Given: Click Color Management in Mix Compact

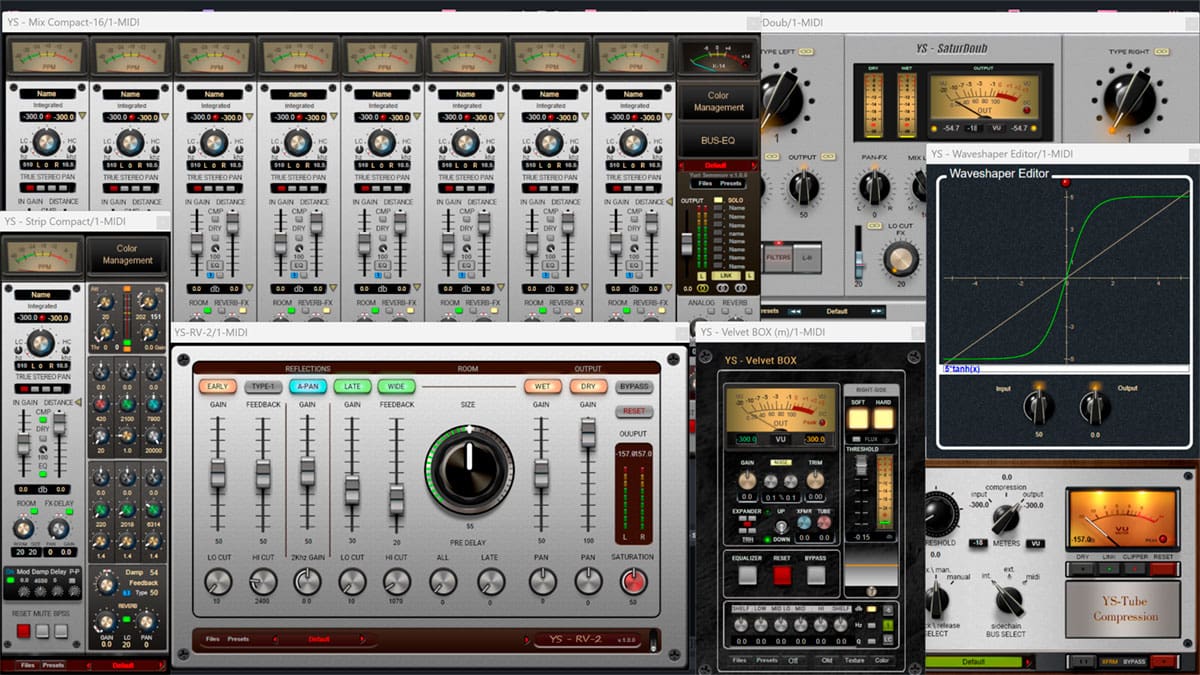Looking at the screenshot, I should click(x=719, y=102).
